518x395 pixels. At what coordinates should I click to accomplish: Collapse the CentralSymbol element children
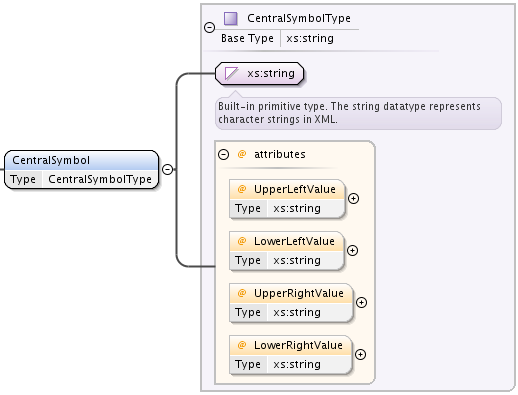(x=167, y=169)
